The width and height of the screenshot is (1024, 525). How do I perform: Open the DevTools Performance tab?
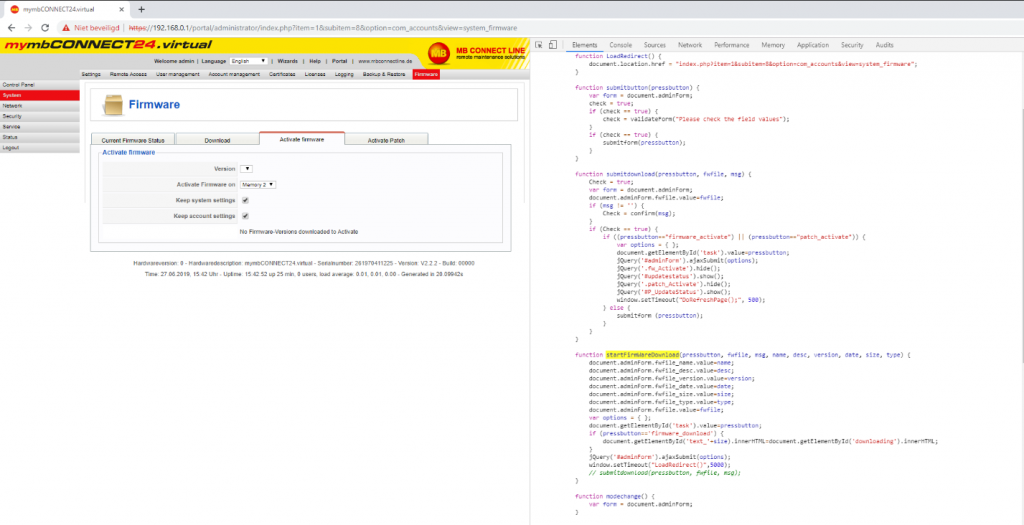[x=731, y=45]
